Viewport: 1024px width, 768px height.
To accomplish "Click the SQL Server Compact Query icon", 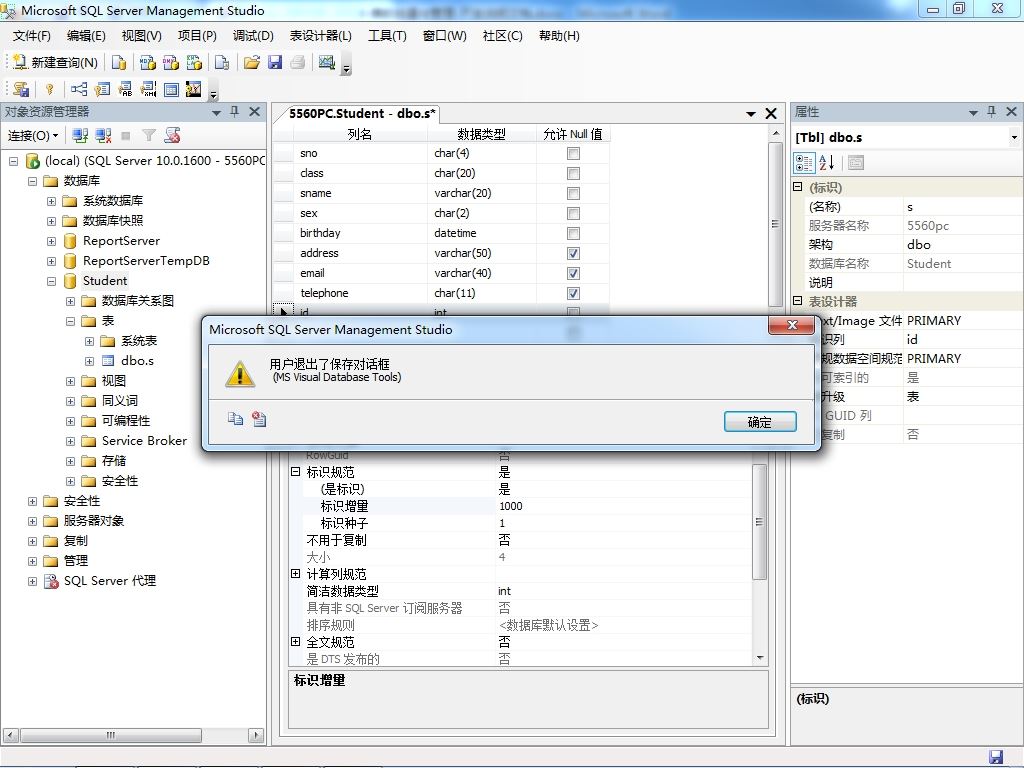I will [x=222, y=62].
